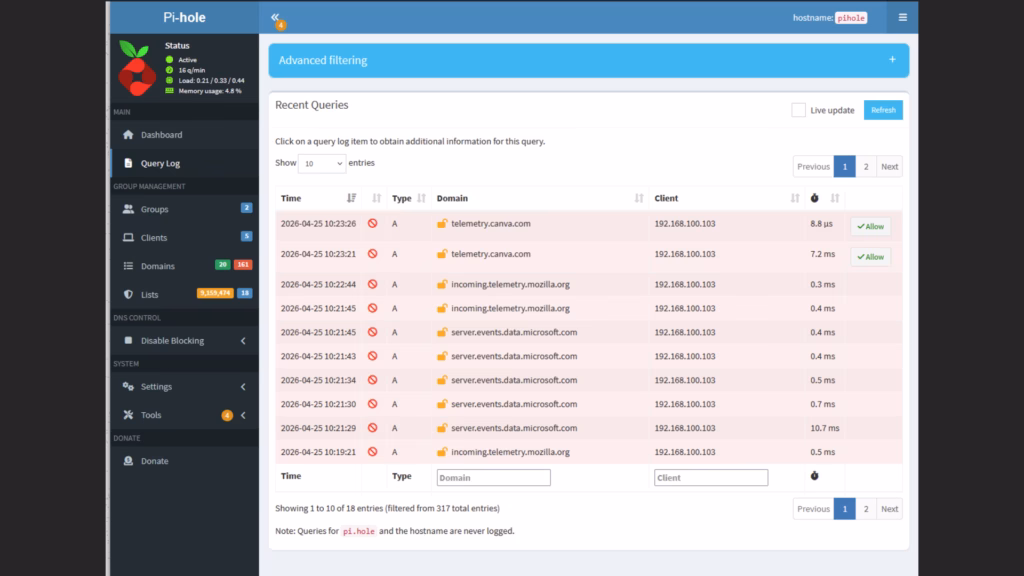
Task: Open Lists management page
Action: click(x=150, y=295)
